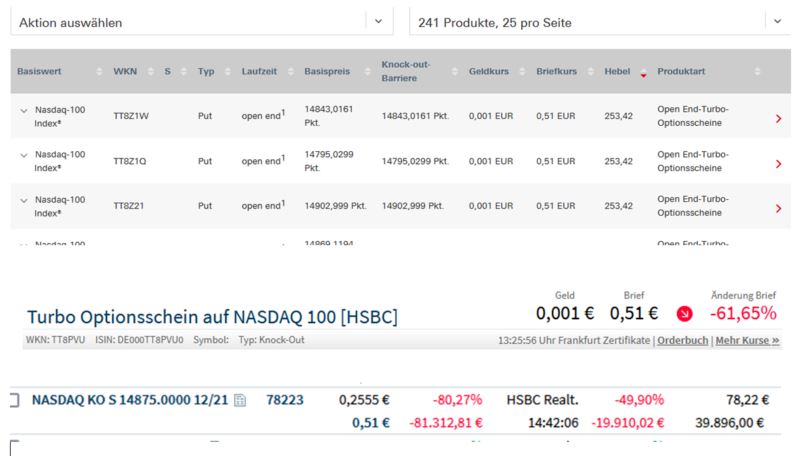Screen dimensions: 793x456
Task: Sort table by Basispreis column
Action: point(367,72)
